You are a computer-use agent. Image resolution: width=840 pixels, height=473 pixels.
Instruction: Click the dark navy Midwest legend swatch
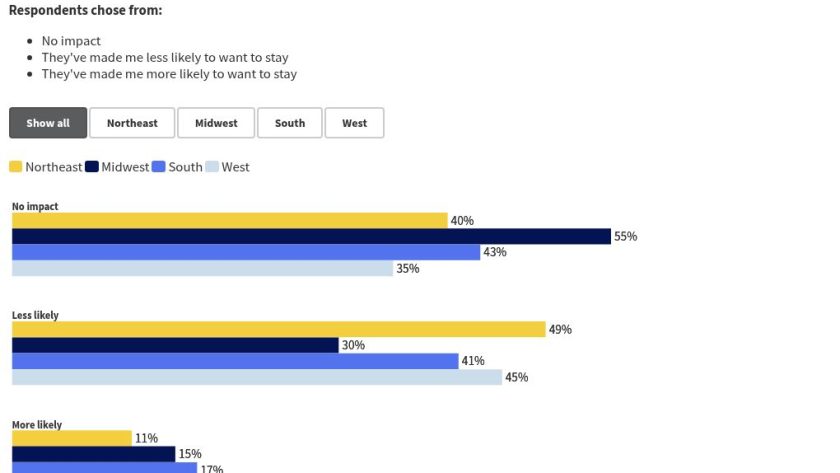coord(92,167)
